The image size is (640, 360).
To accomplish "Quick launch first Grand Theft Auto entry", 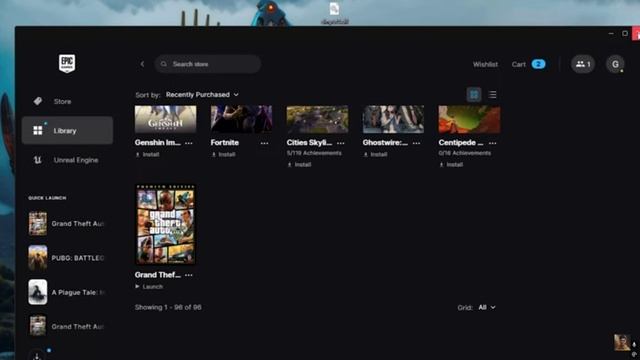I will [x=67, y=224].
